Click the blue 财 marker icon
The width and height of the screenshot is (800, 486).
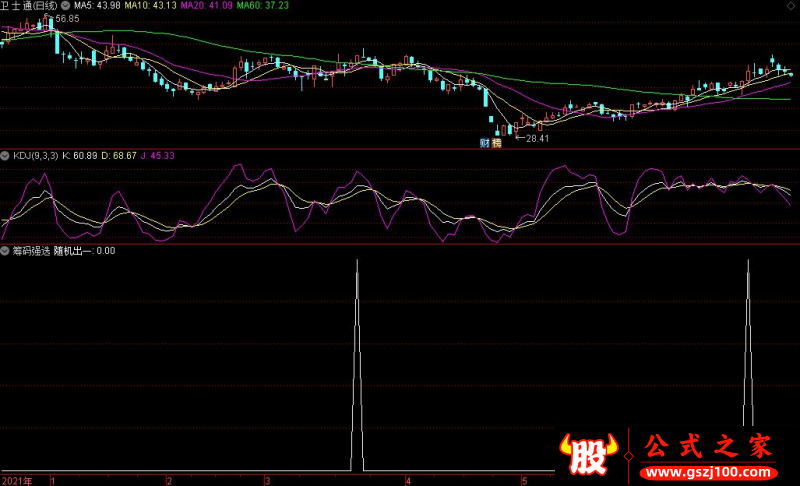(x=485, y=142)
